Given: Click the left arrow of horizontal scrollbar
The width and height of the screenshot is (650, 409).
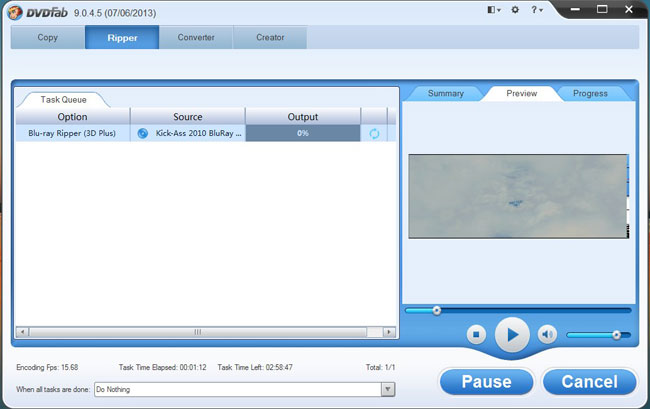Looking at the screenshot, I should point(22,332).
